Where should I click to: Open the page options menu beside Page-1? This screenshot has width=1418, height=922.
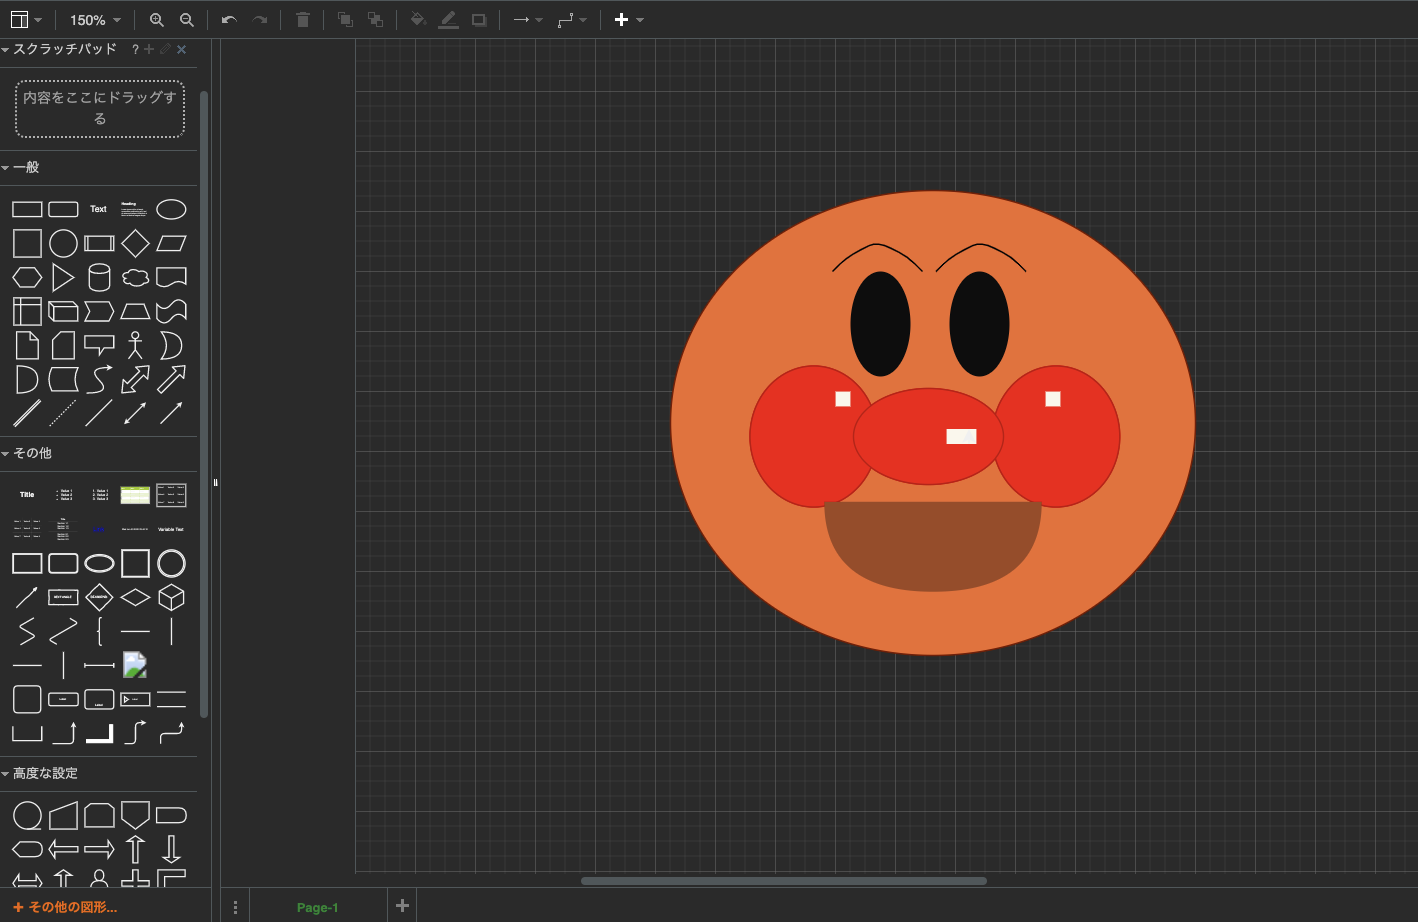[x=235, y=907]
